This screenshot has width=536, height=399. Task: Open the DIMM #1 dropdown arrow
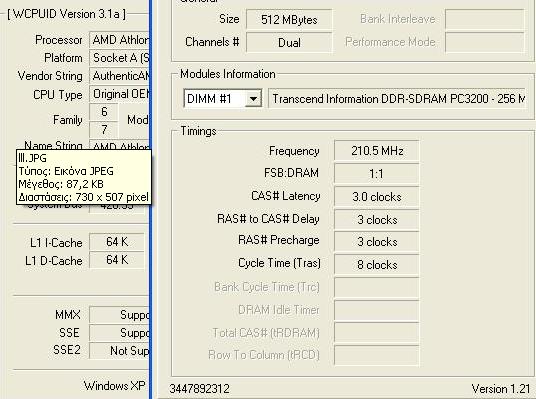click(x=253, y=99)
